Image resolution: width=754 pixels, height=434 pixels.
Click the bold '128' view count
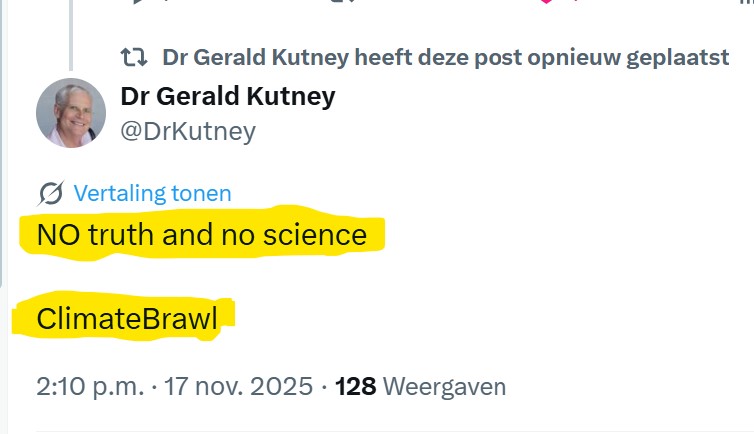(356, 386)
